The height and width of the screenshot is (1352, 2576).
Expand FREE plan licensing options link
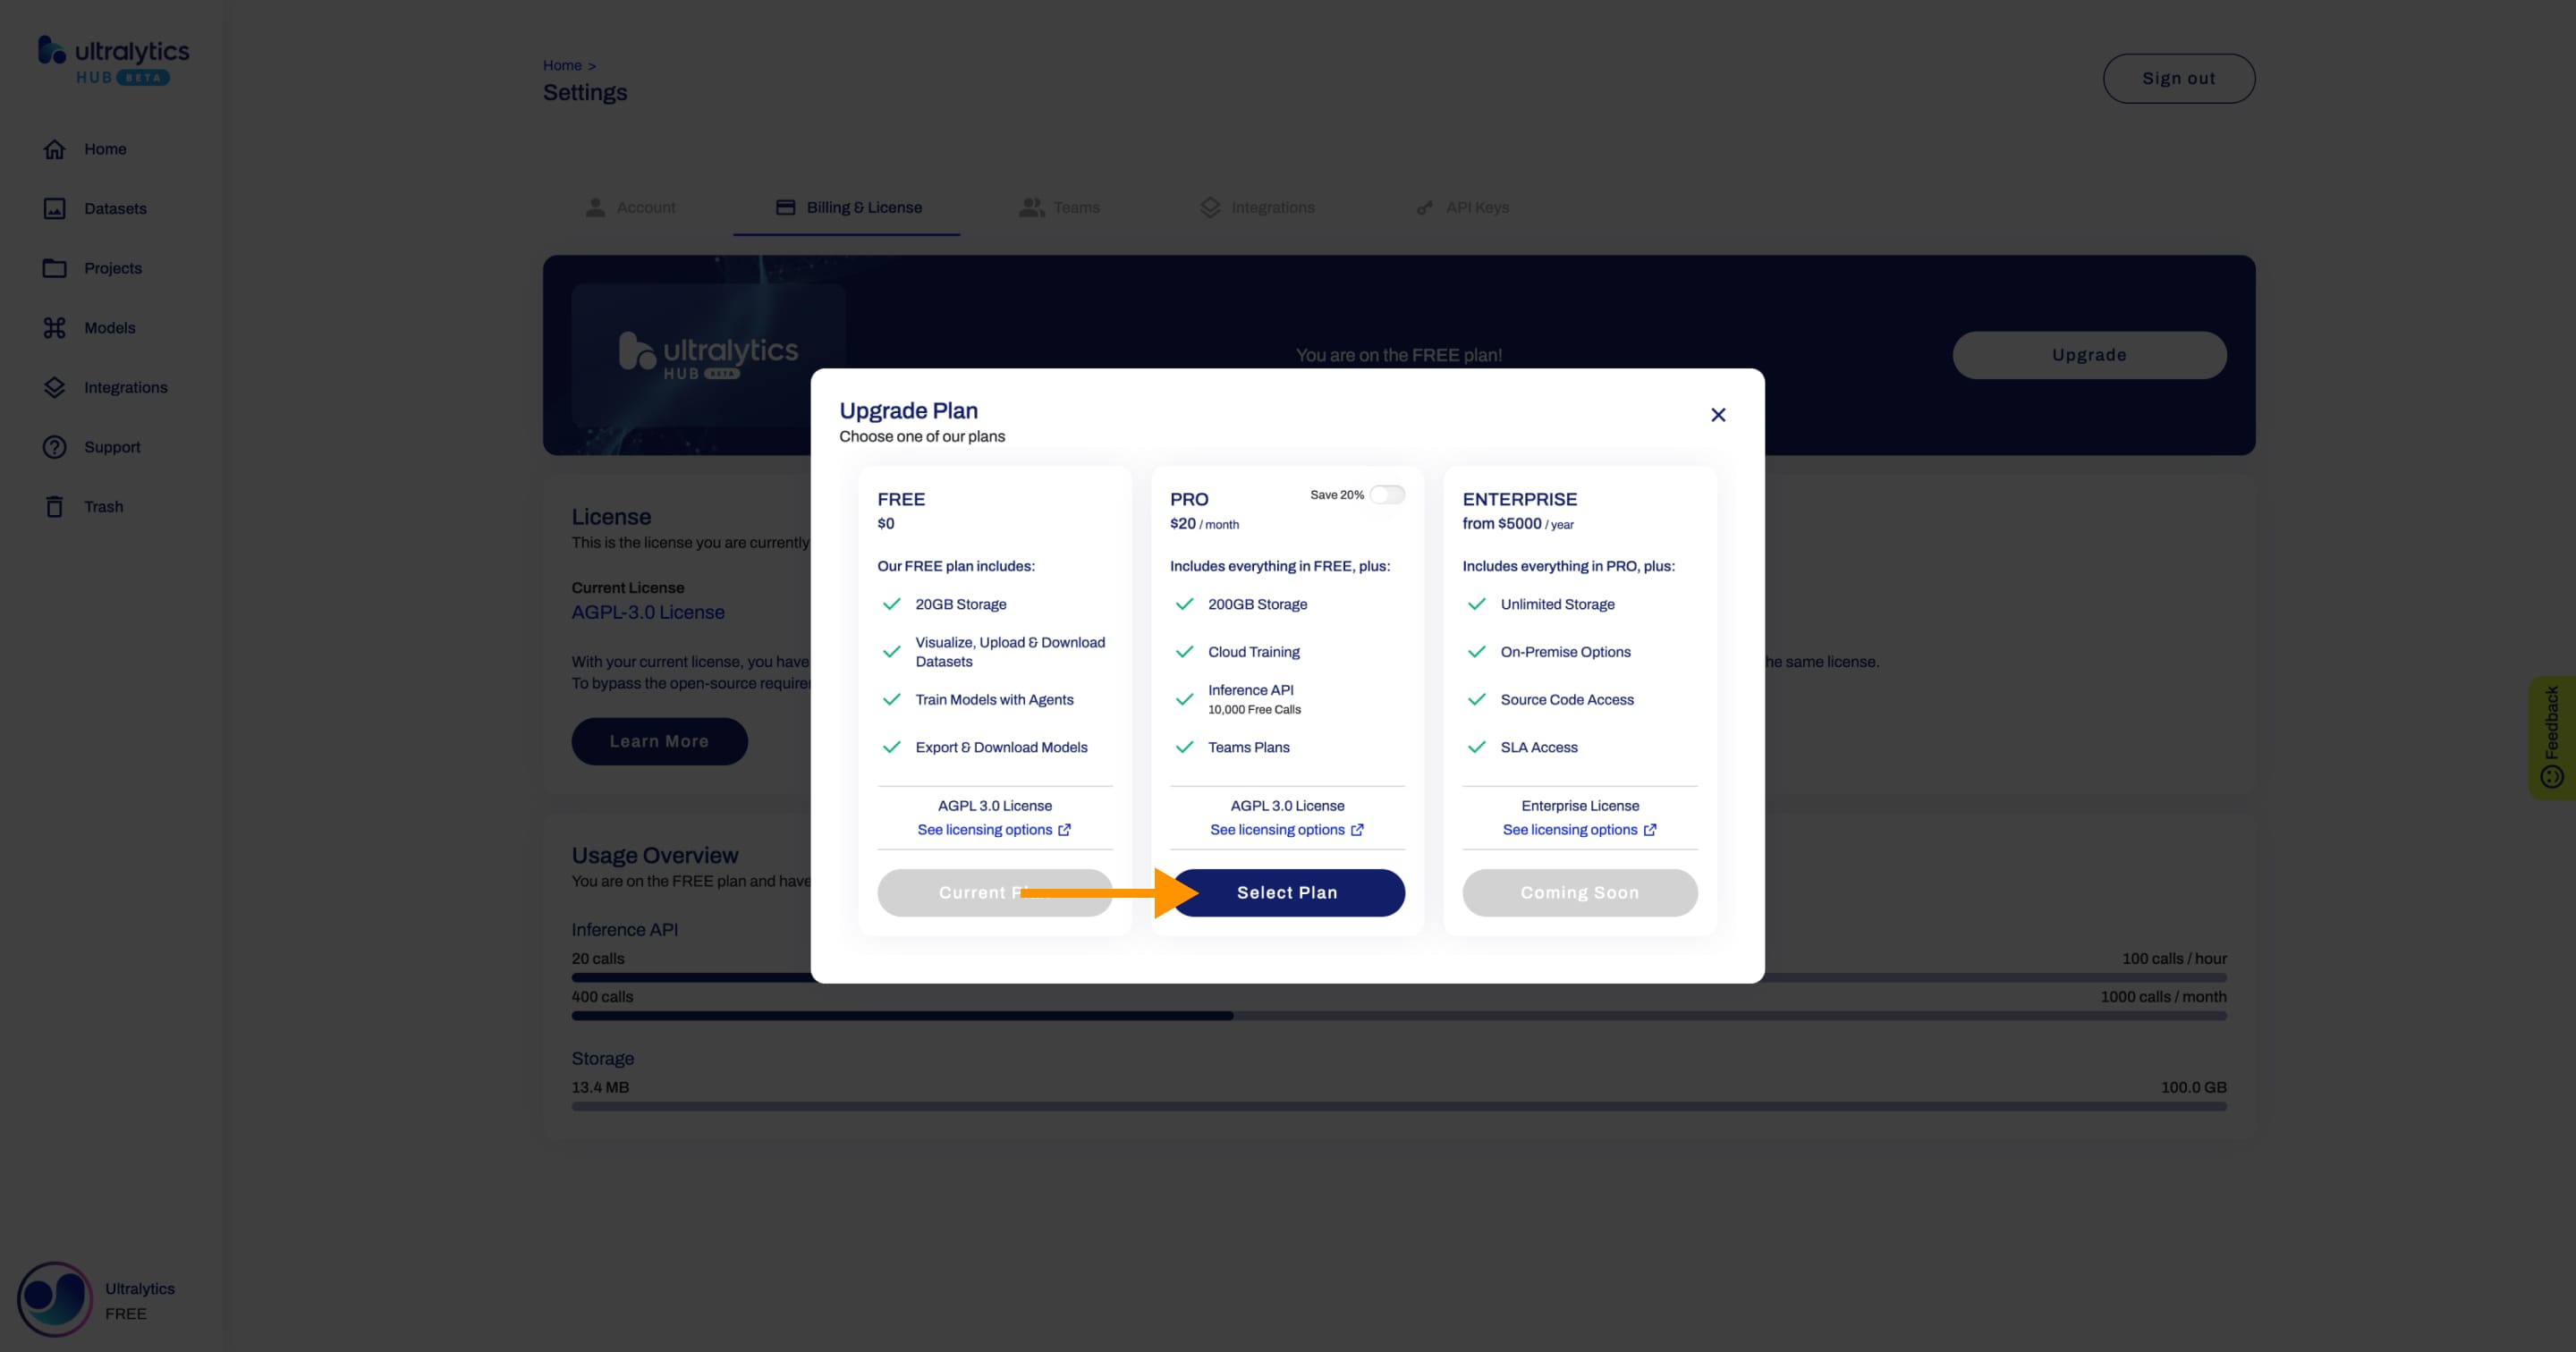pyautogui.click(x=993, y=829)
